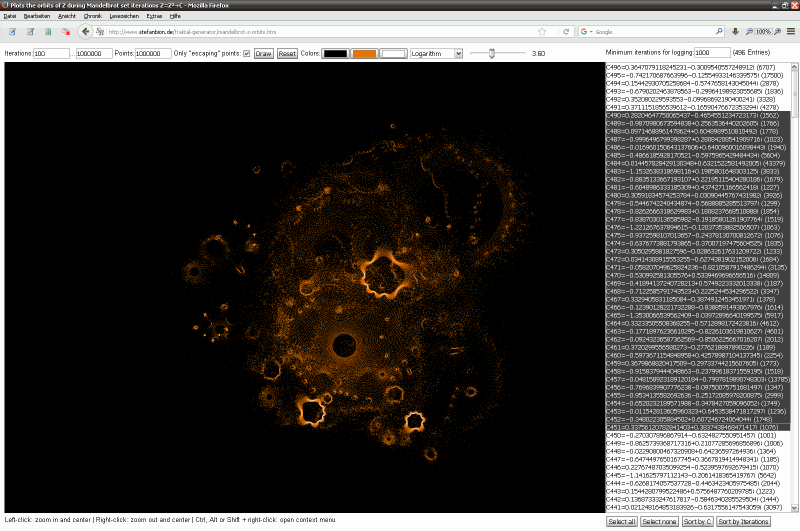The width and height of the screenshot is (800, 531).
Task: Click the Select none button
Action: [x=659, y=522]
